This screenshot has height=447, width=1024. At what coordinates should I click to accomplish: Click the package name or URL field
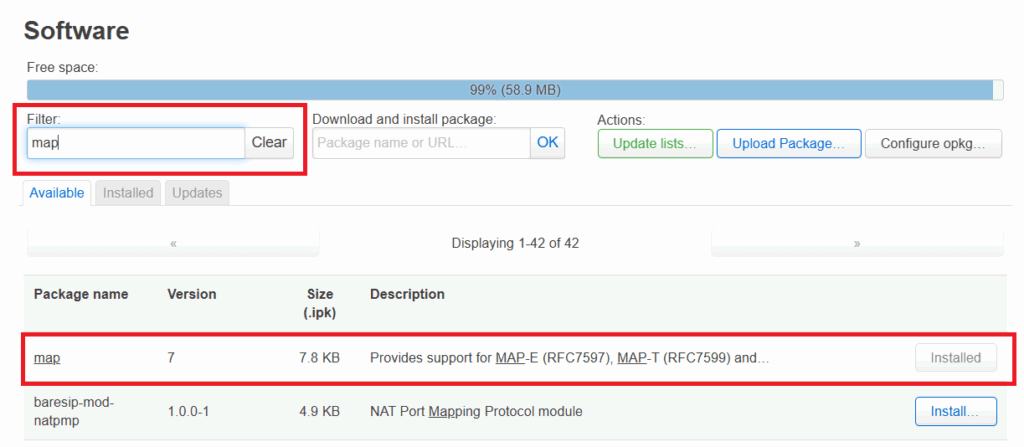[421, 143]
